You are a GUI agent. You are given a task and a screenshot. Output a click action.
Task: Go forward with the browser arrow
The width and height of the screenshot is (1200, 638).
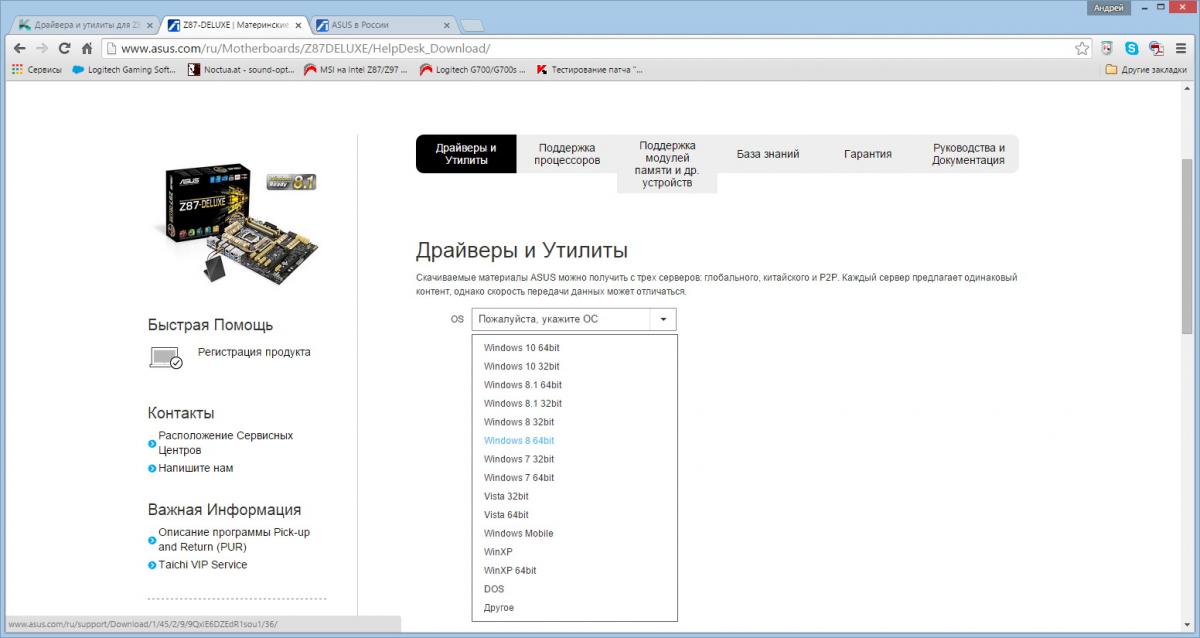42,48
